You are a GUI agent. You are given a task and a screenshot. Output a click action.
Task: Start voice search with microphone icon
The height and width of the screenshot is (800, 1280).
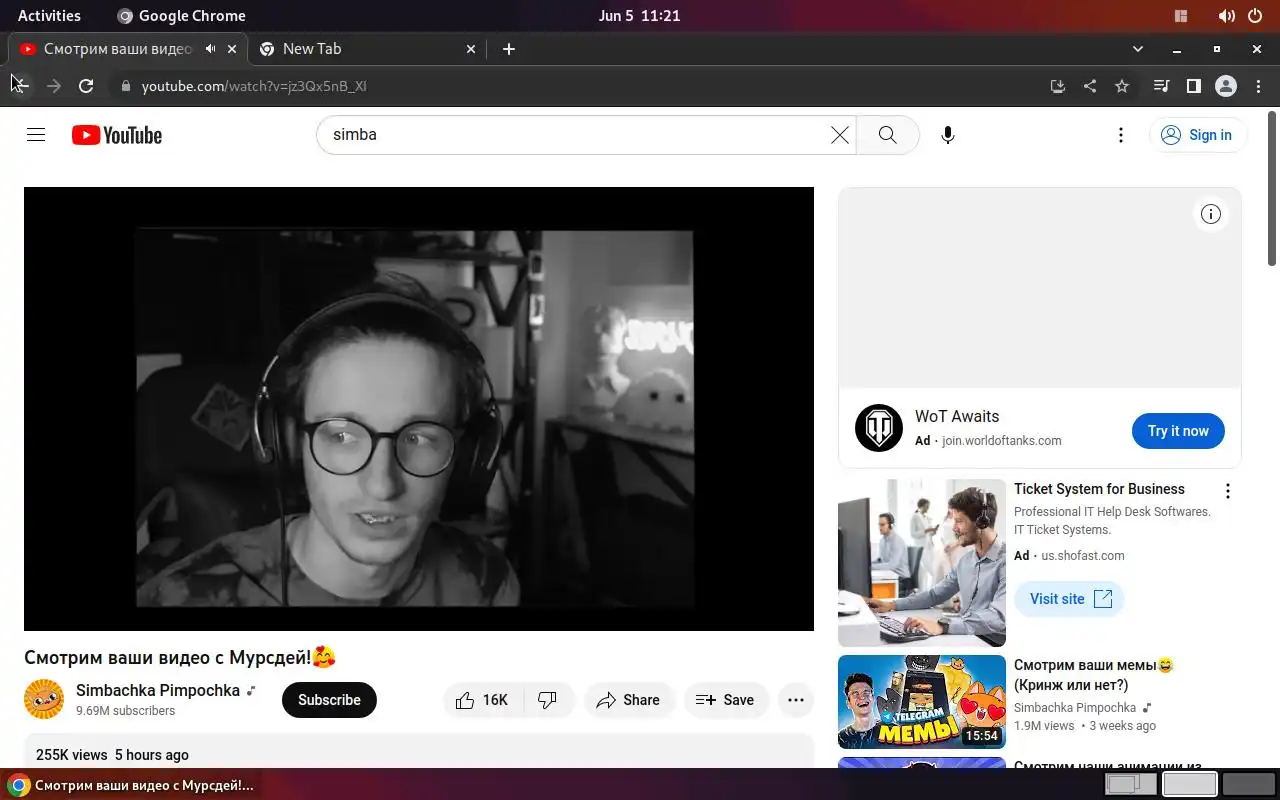point(948,135)
